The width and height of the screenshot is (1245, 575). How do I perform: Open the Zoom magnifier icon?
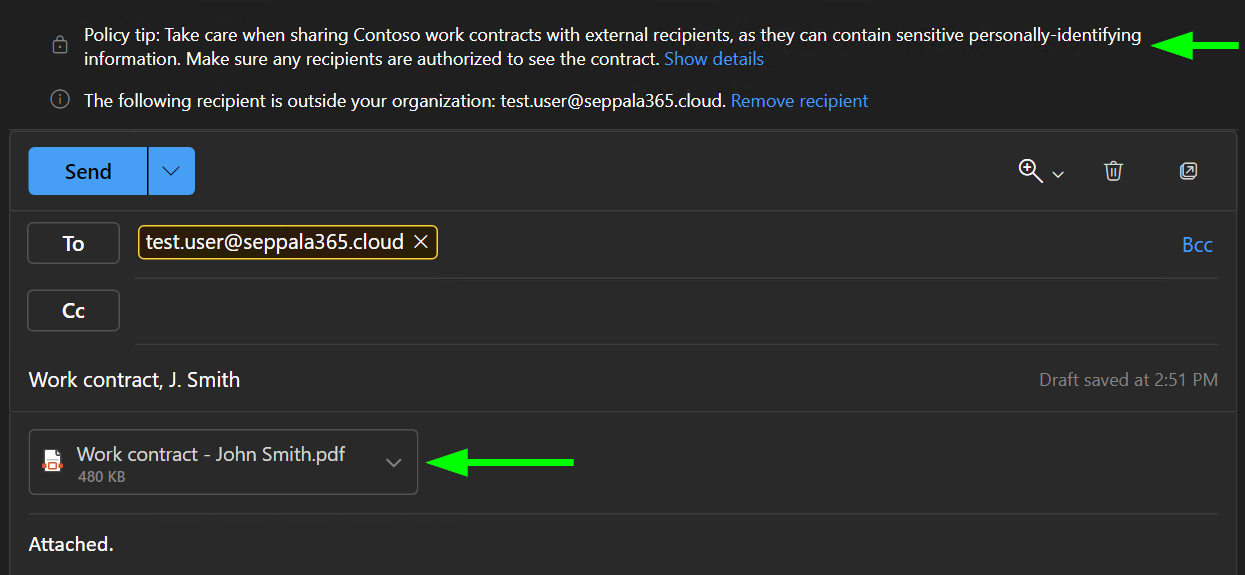point(1030,170)
